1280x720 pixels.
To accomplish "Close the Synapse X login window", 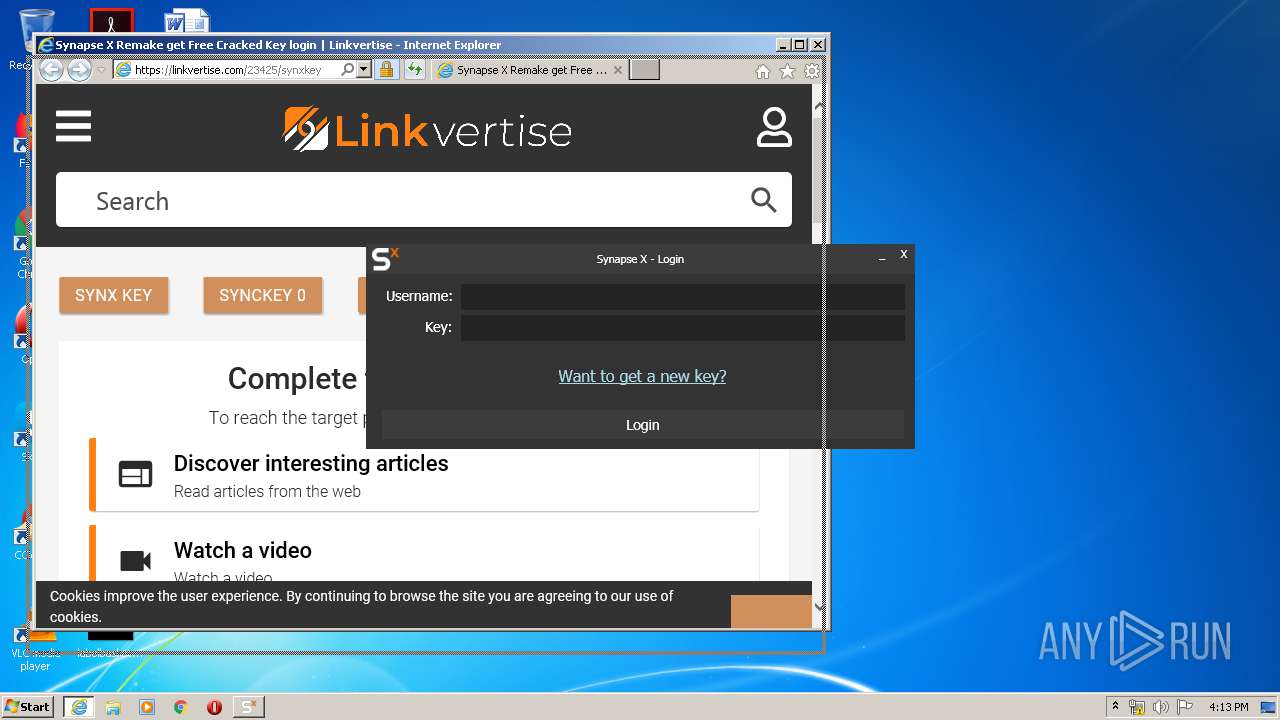I will 903,254.
